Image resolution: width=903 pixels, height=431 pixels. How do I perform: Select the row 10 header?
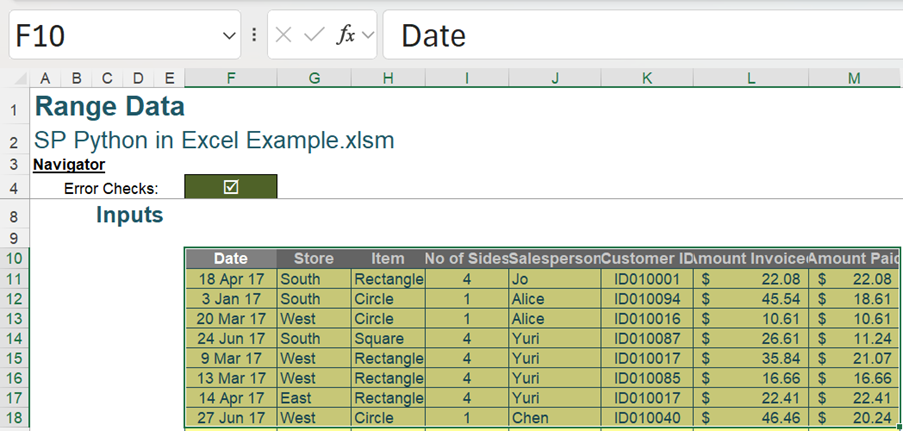[x=15, y=259]
